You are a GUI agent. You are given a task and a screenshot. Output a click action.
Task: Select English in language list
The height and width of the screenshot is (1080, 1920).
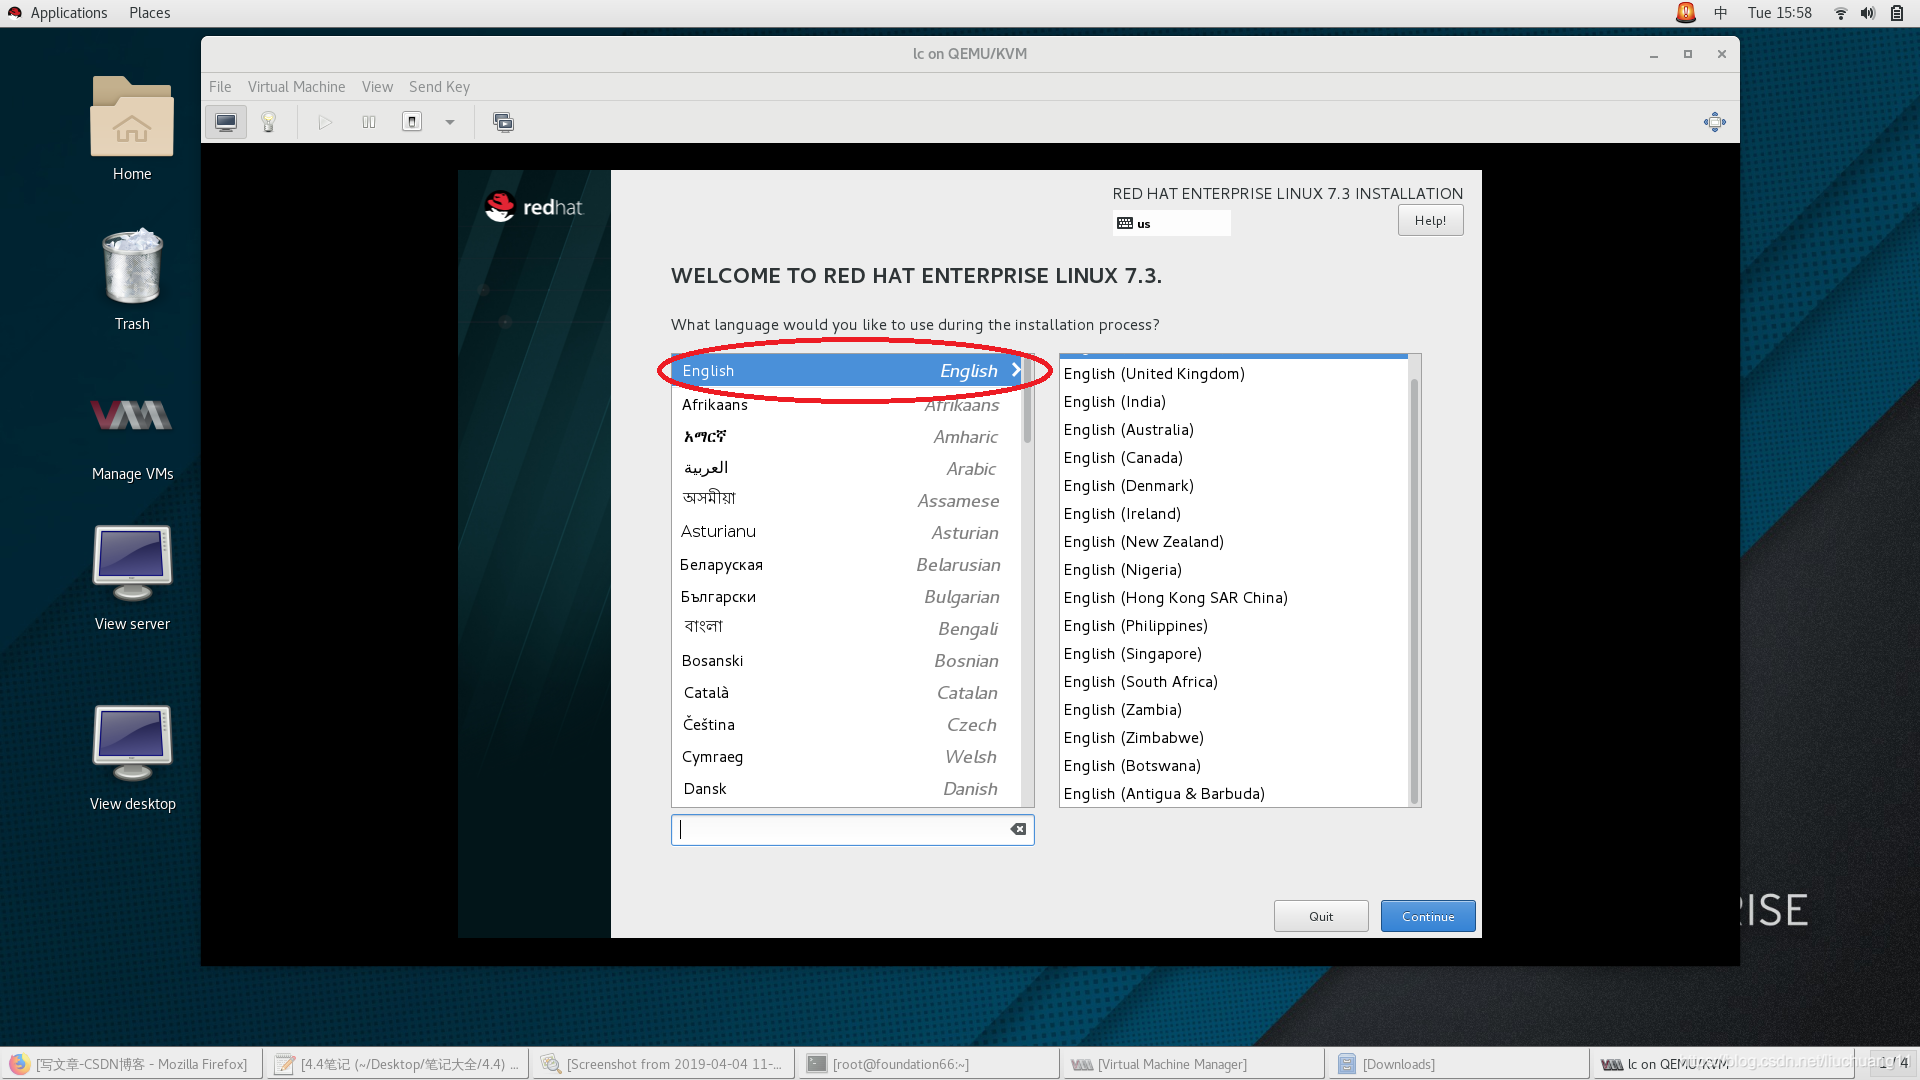tap(846, 370)
